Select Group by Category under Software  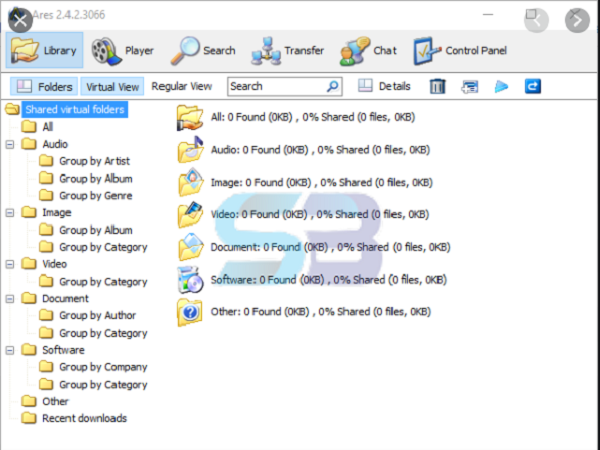[103, 385]
